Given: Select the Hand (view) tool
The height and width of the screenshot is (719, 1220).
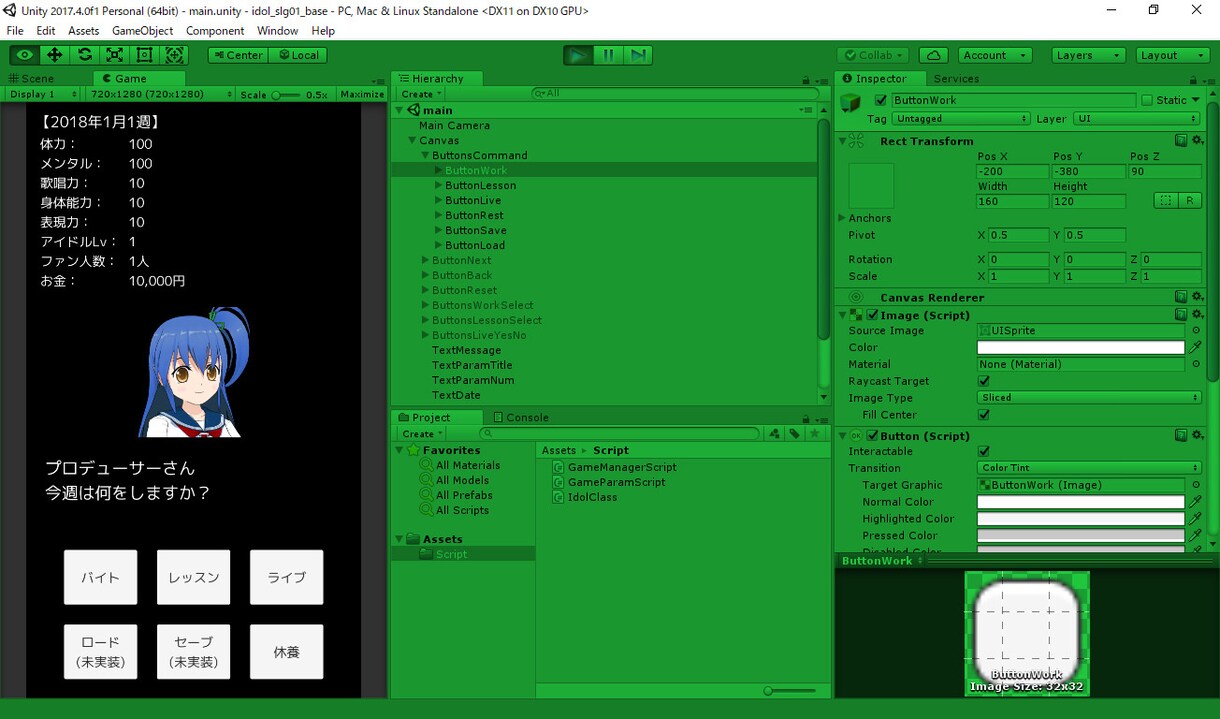Looking at the screenshot, I should pyautogui.click(x=25, y=55).
